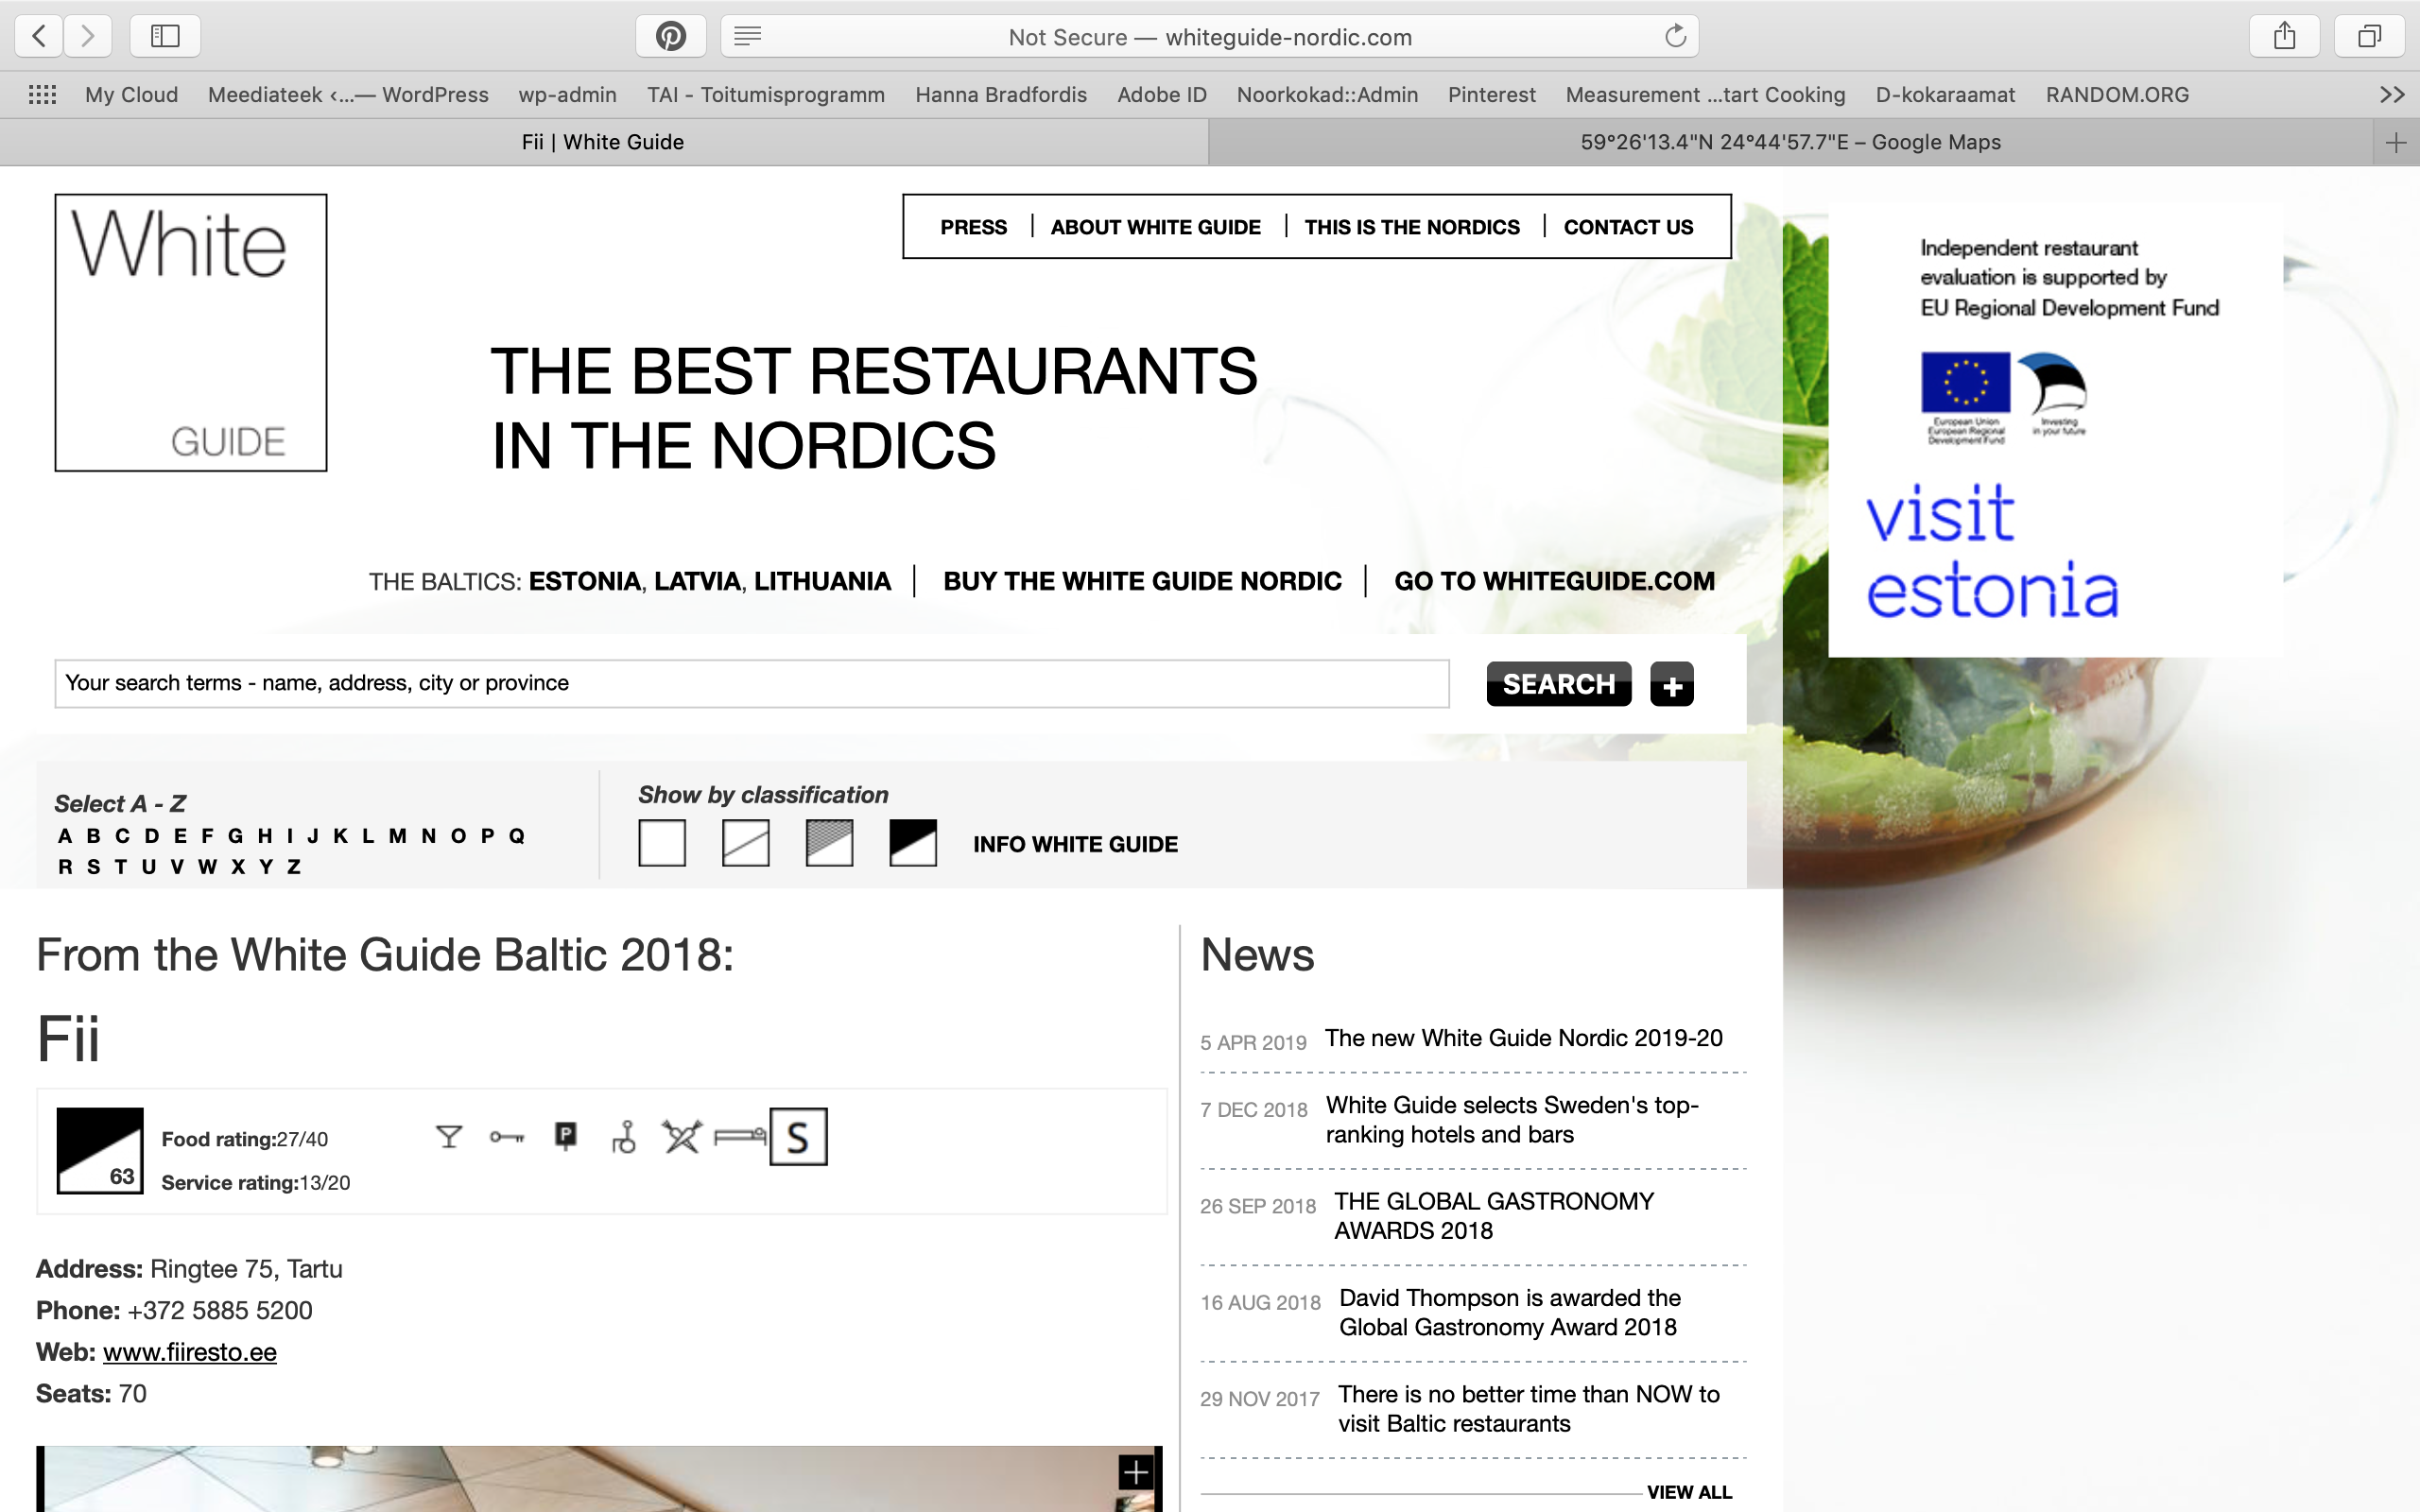Expand the restaurant photo with plus icon
This screenshot has width=2420, height=1512.
point(1135,1472)
